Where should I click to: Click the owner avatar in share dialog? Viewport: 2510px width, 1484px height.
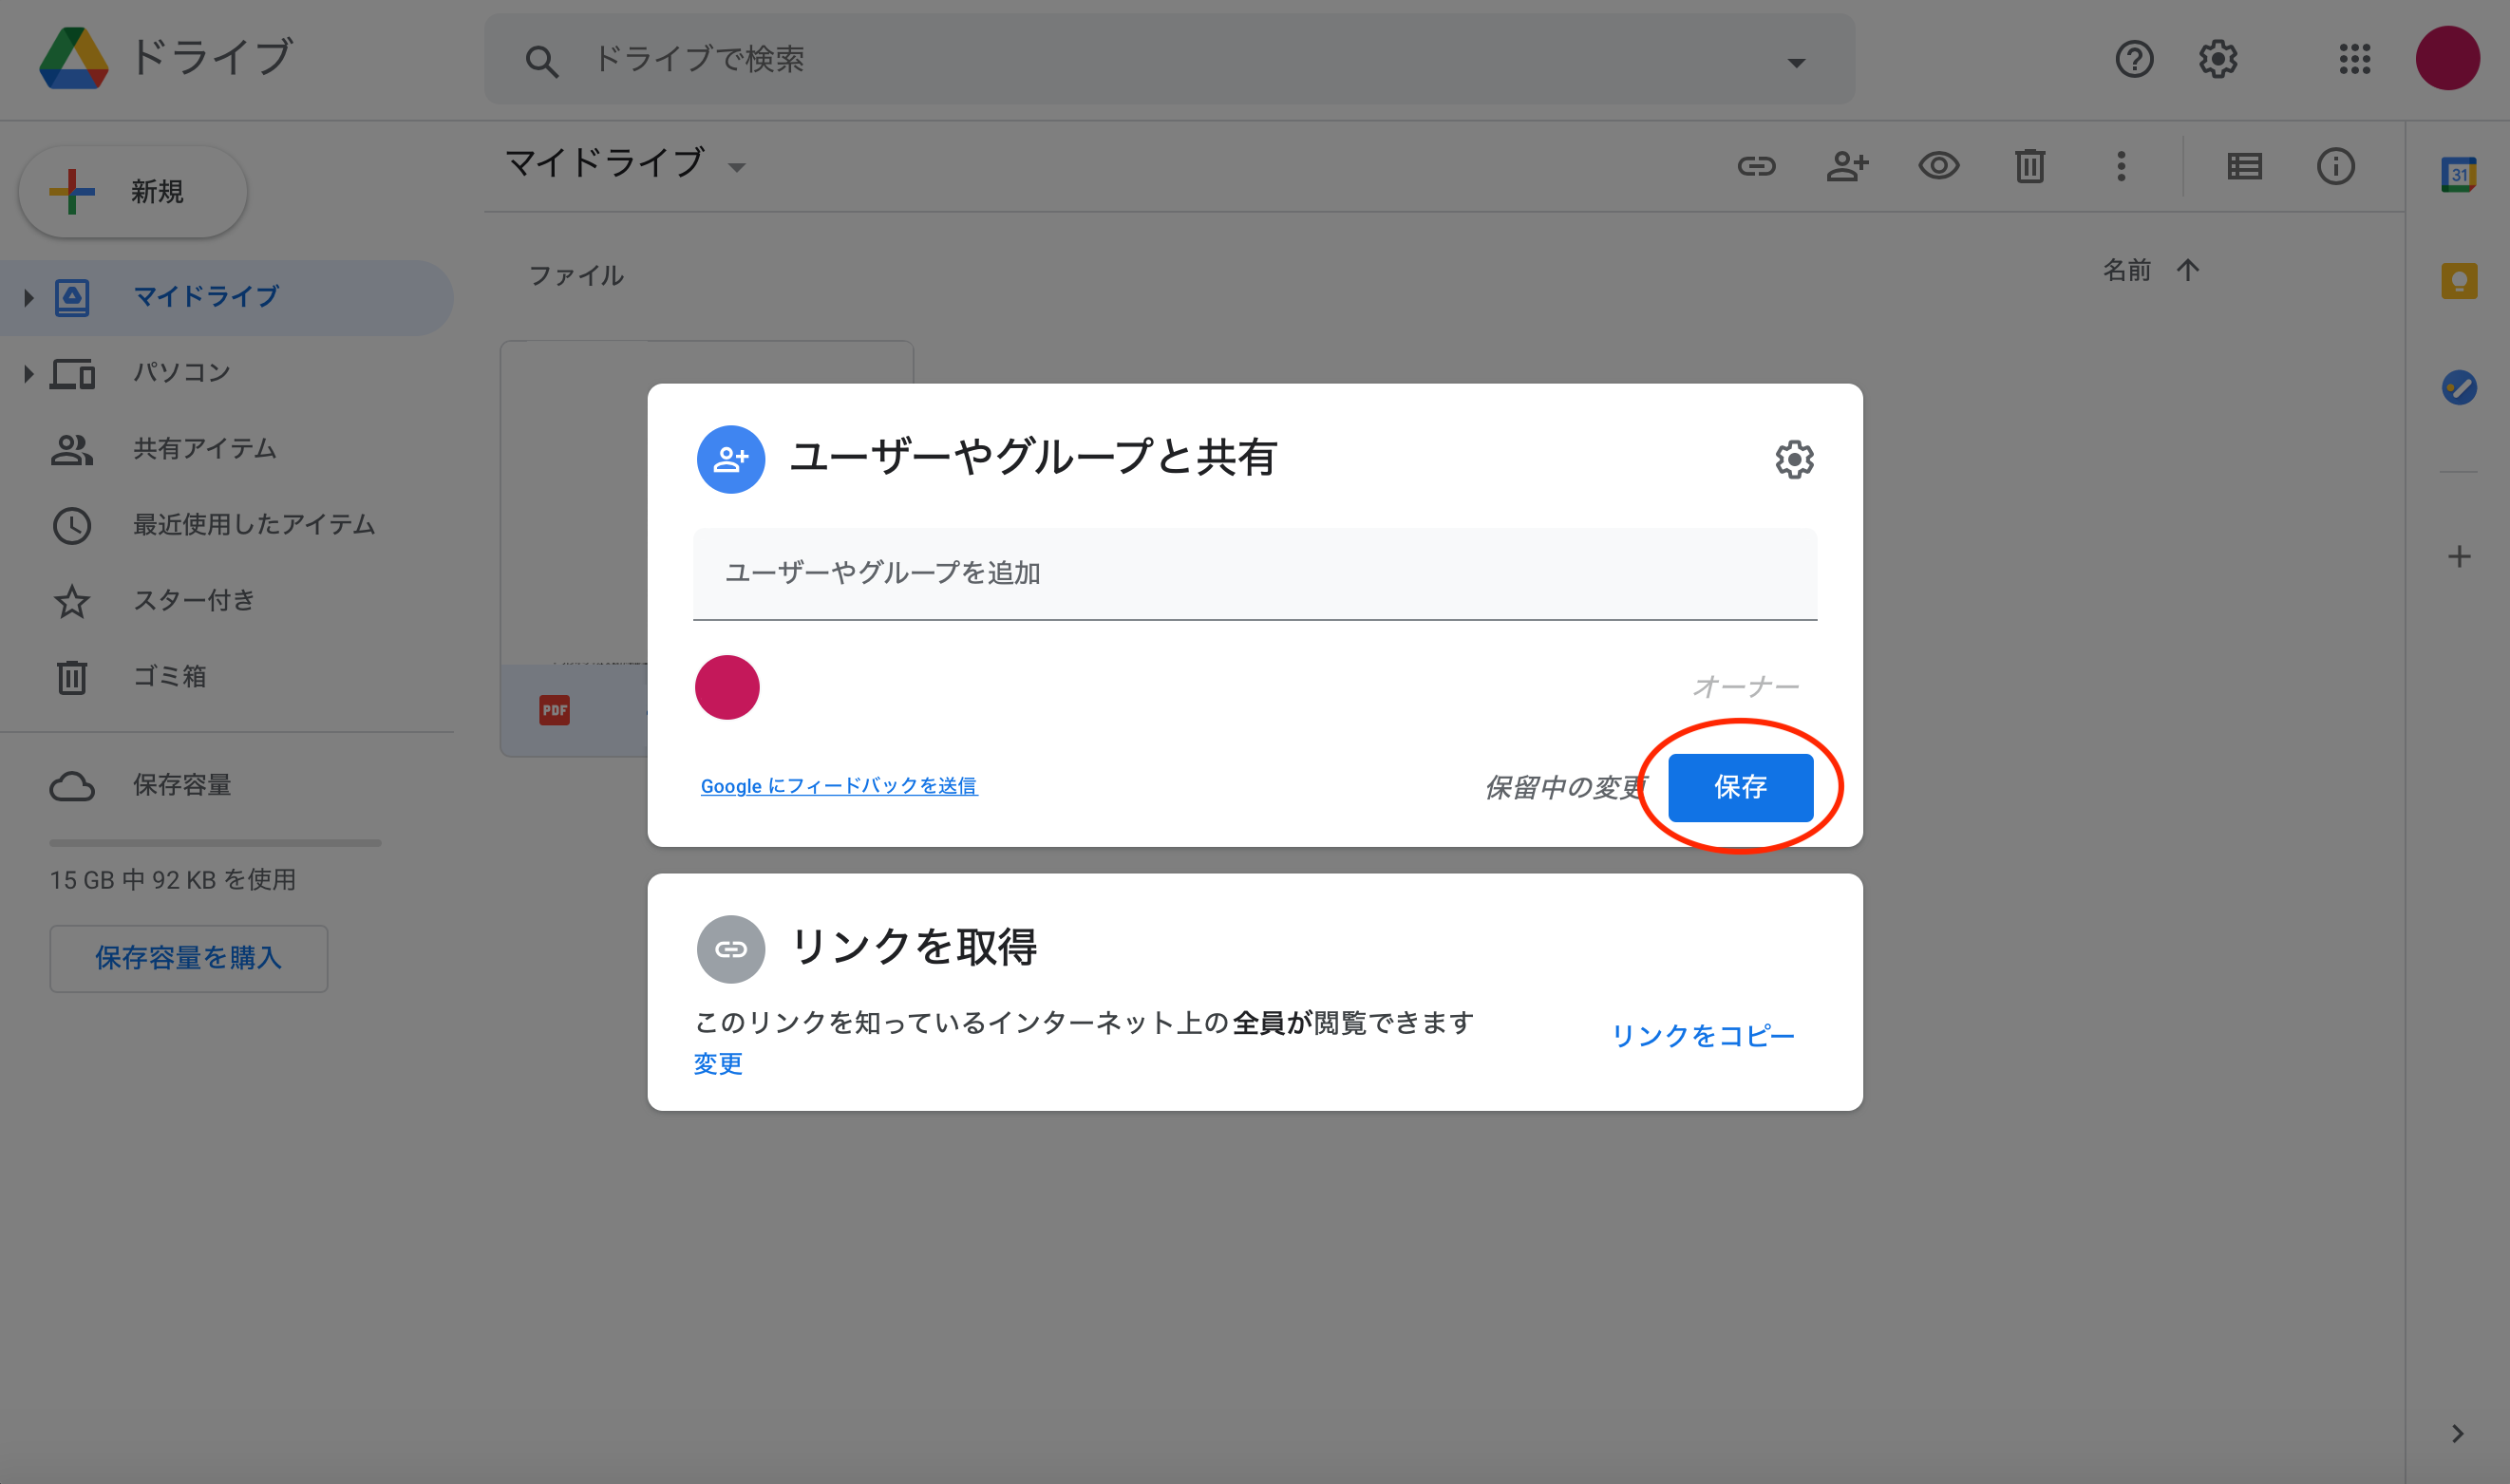[727, 687]
